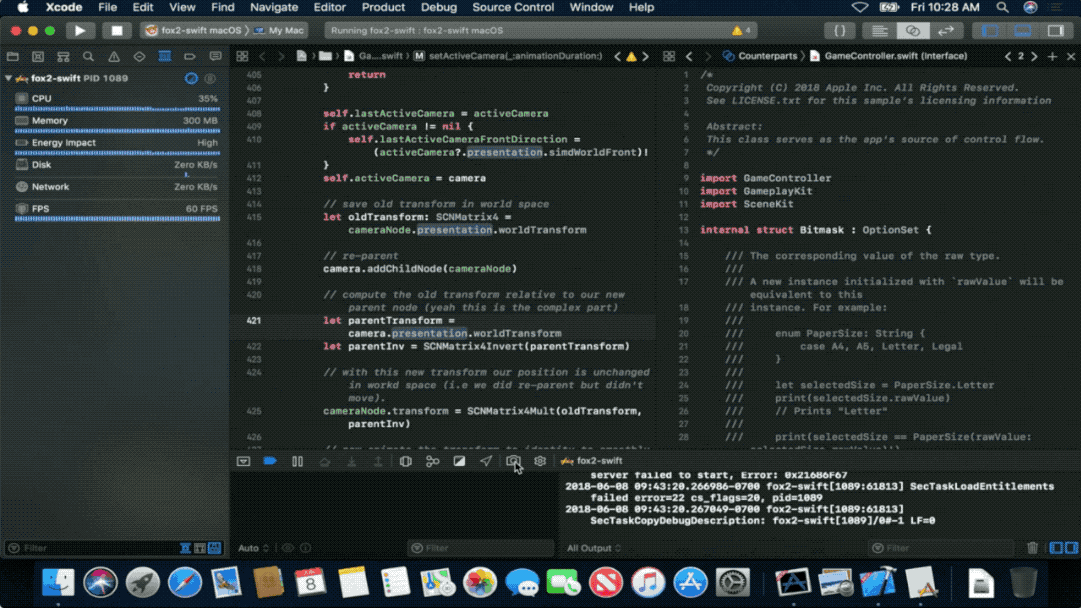Viewport: 1081px width, 608px height.
Task: Toggle breakpoints activation
Action: pyautogui.click(x=270, y=461)
